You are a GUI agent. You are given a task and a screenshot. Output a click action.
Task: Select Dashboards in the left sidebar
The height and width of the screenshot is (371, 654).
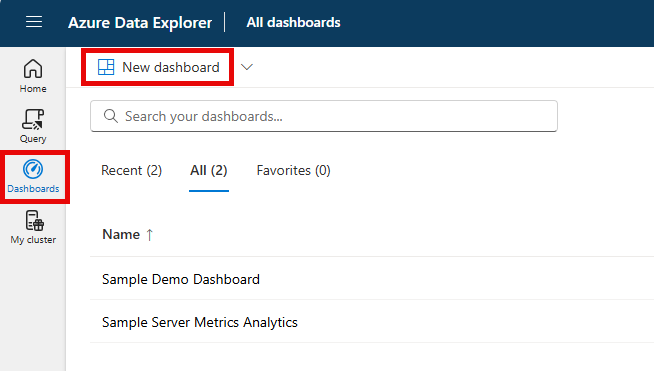pyautogui.click(x=33, y=177)
